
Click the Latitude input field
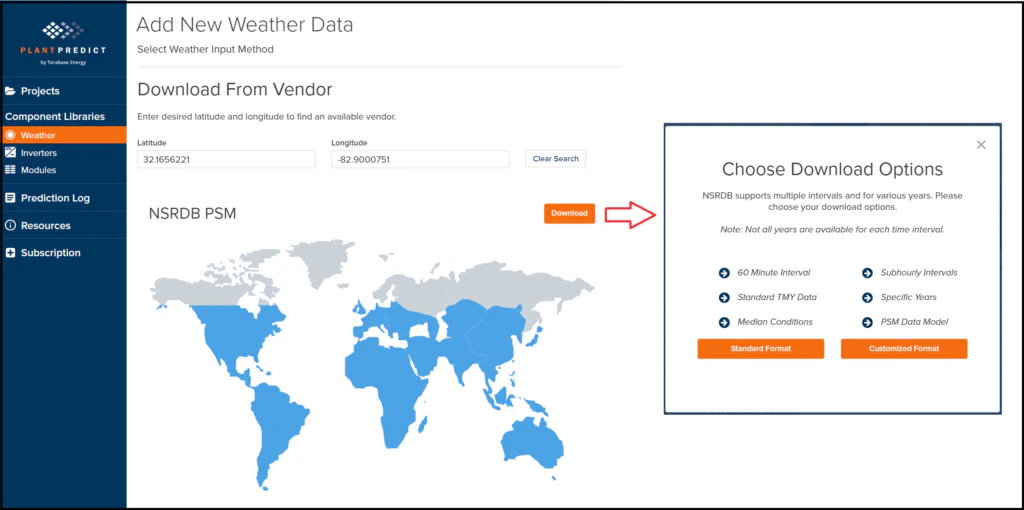click(227, 159)
